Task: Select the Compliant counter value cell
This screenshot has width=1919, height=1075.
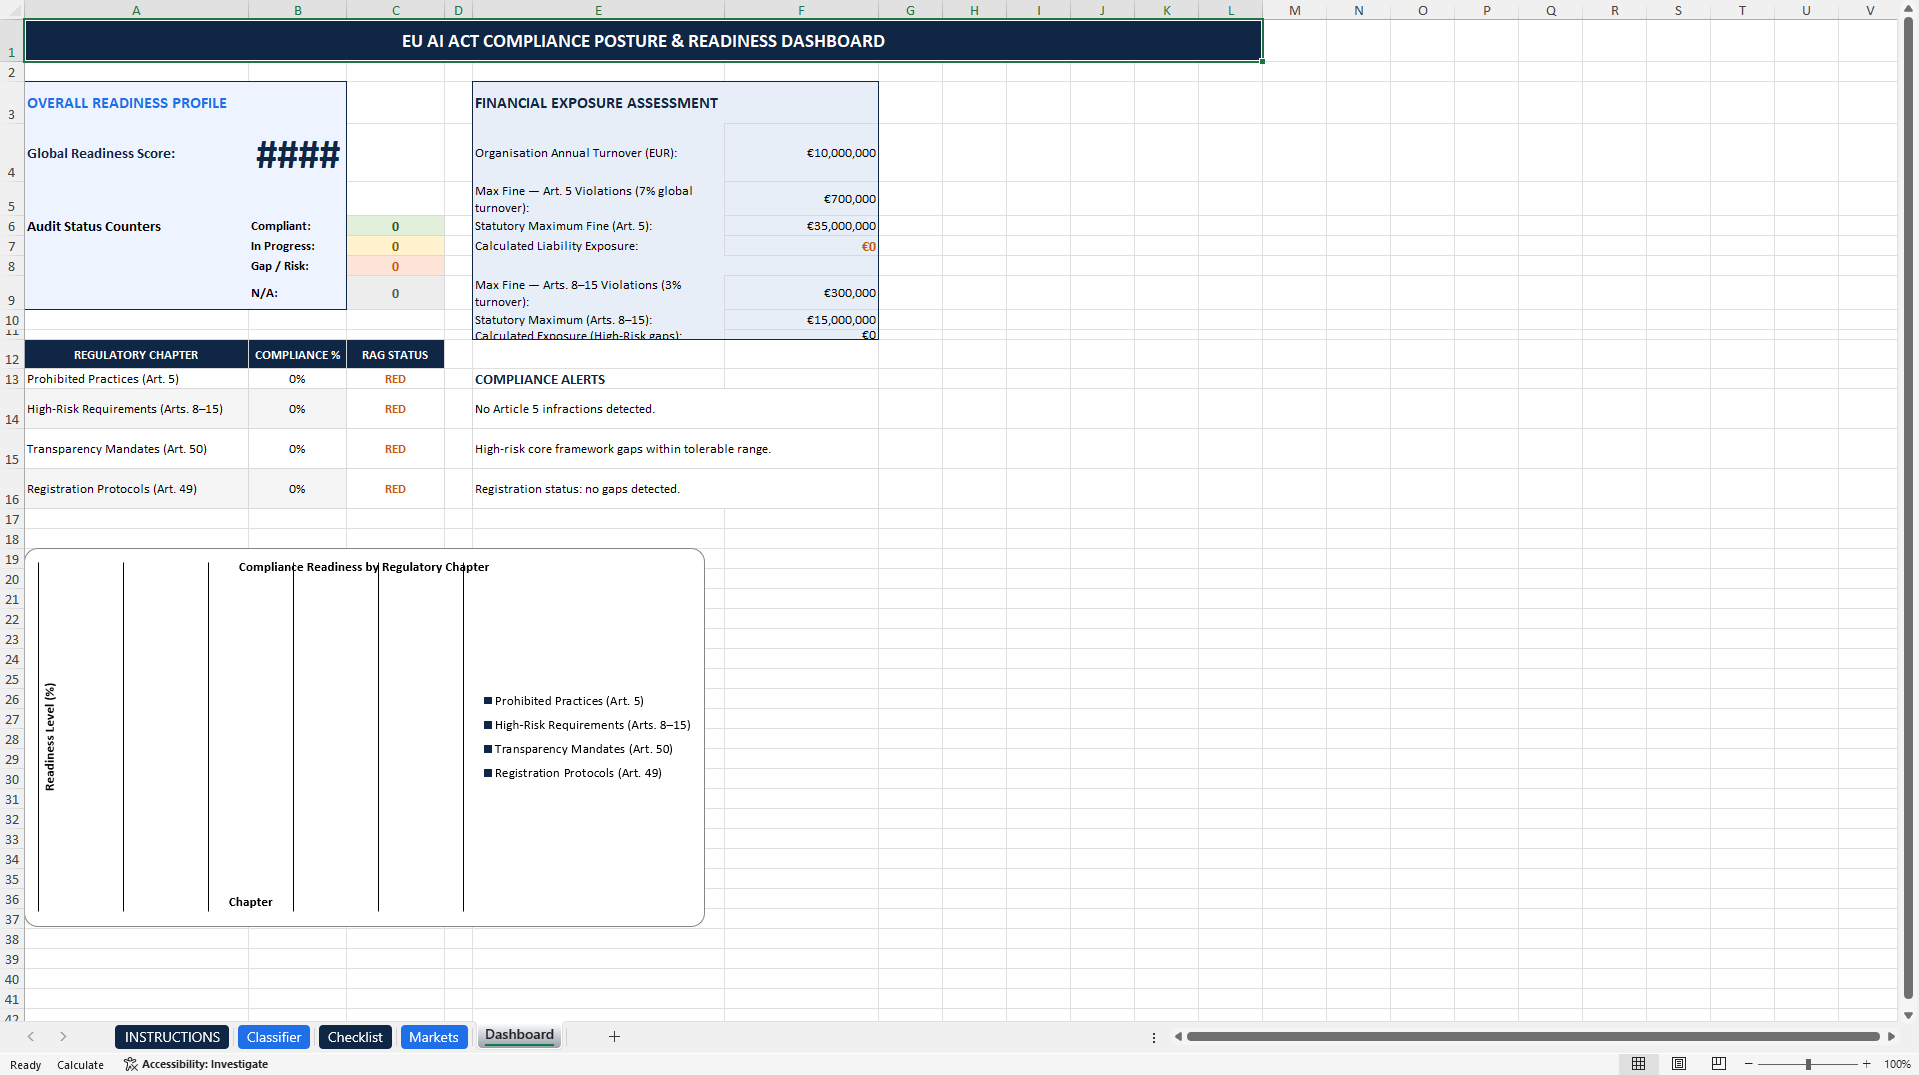Action: tap(395, 226)
